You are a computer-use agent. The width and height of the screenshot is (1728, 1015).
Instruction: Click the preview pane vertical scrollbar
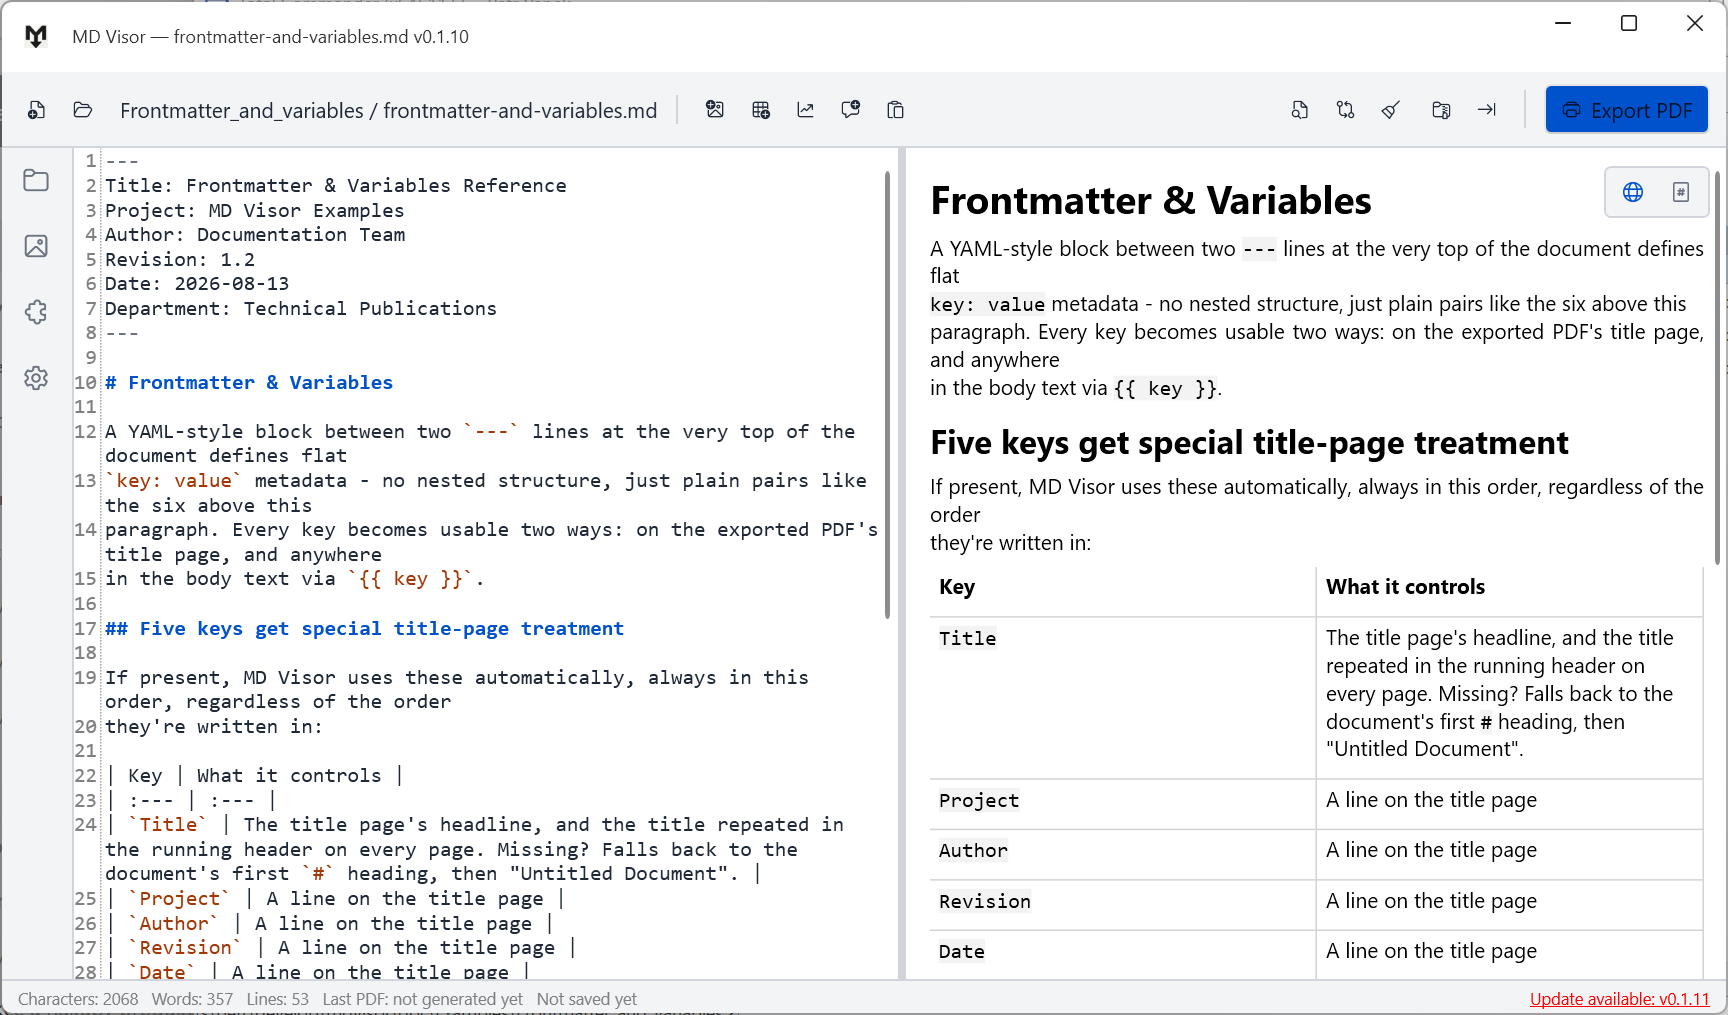click(1718, 367)
